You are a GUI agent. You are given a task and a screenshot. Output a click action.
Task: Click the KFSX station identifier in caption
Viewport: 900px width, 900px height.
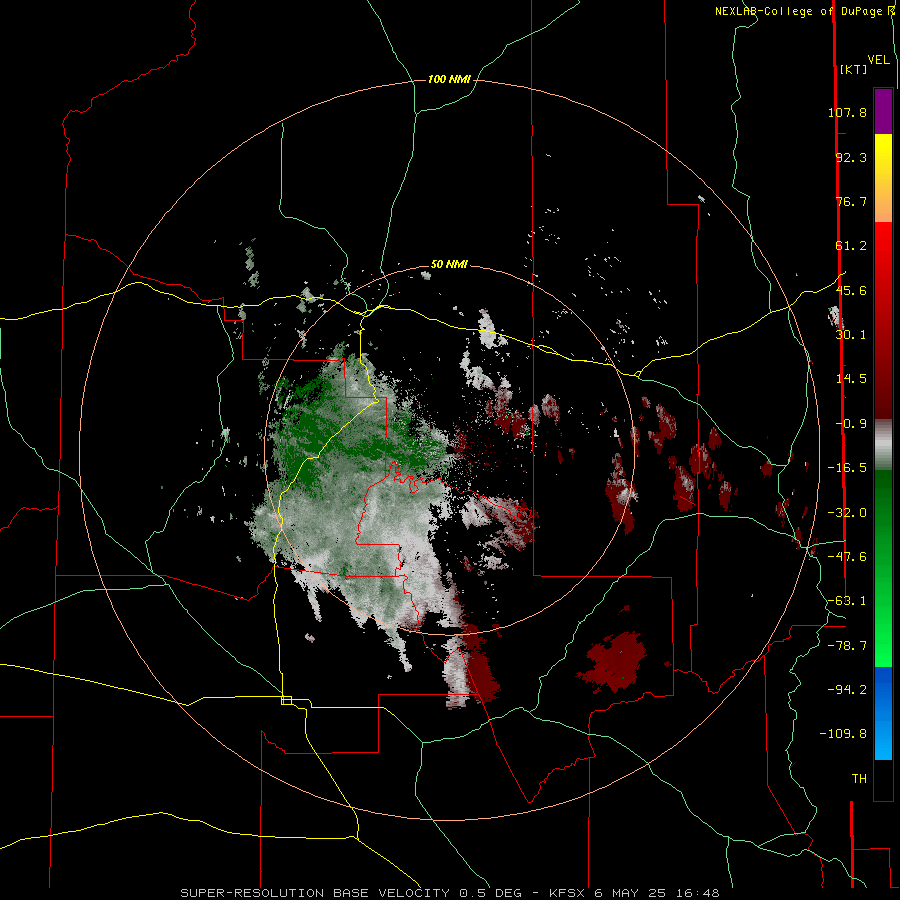pyautogui.click(x=569, y=893)
